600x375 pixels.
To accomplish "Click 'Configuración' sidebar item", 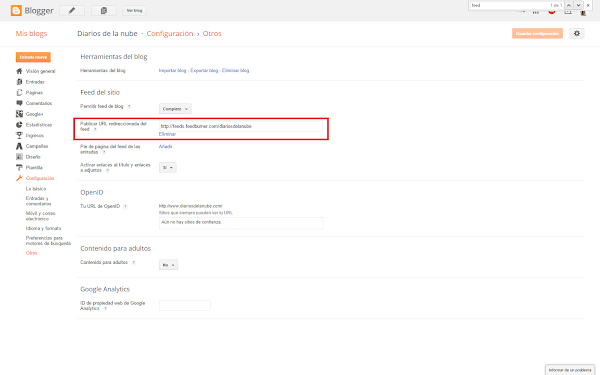I will coord(40,178).
